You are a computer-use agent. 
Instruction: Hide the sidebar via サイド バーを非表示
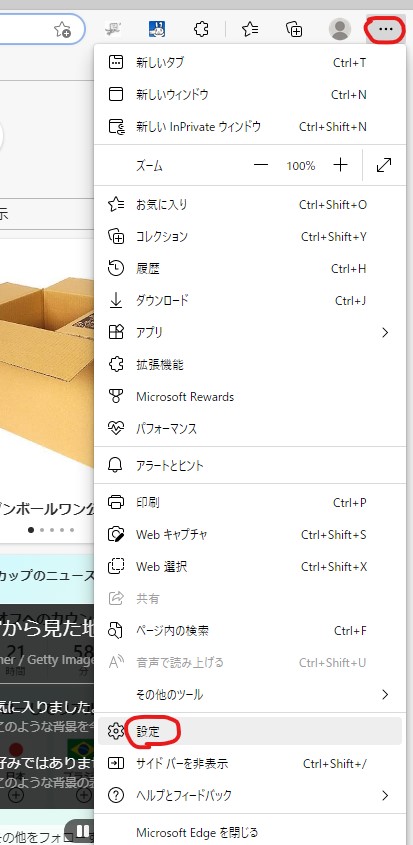[x=250, y=763]
